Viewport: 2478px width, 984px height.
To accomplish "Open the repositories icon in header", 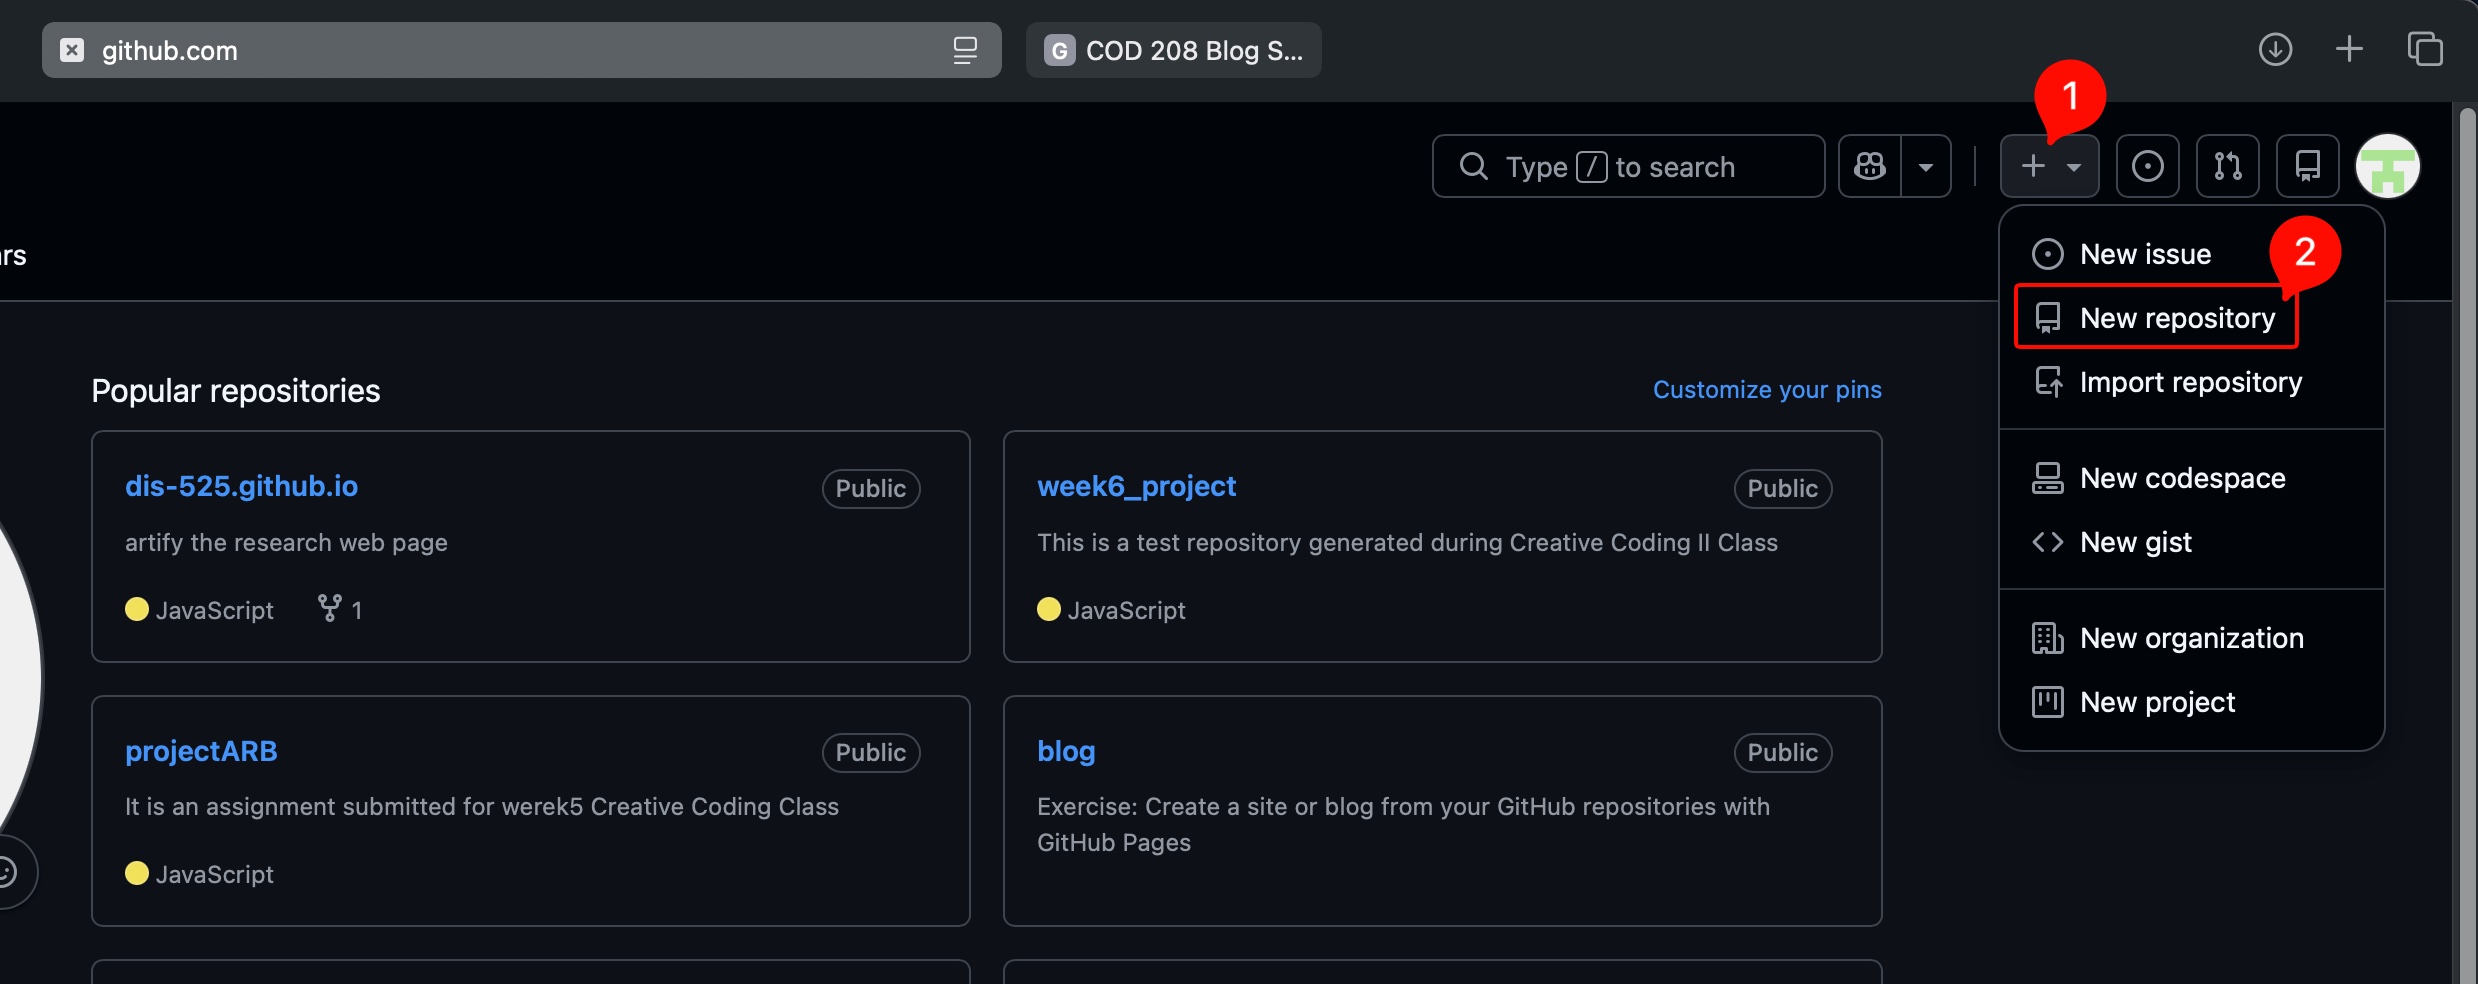I will point(2307,166).
